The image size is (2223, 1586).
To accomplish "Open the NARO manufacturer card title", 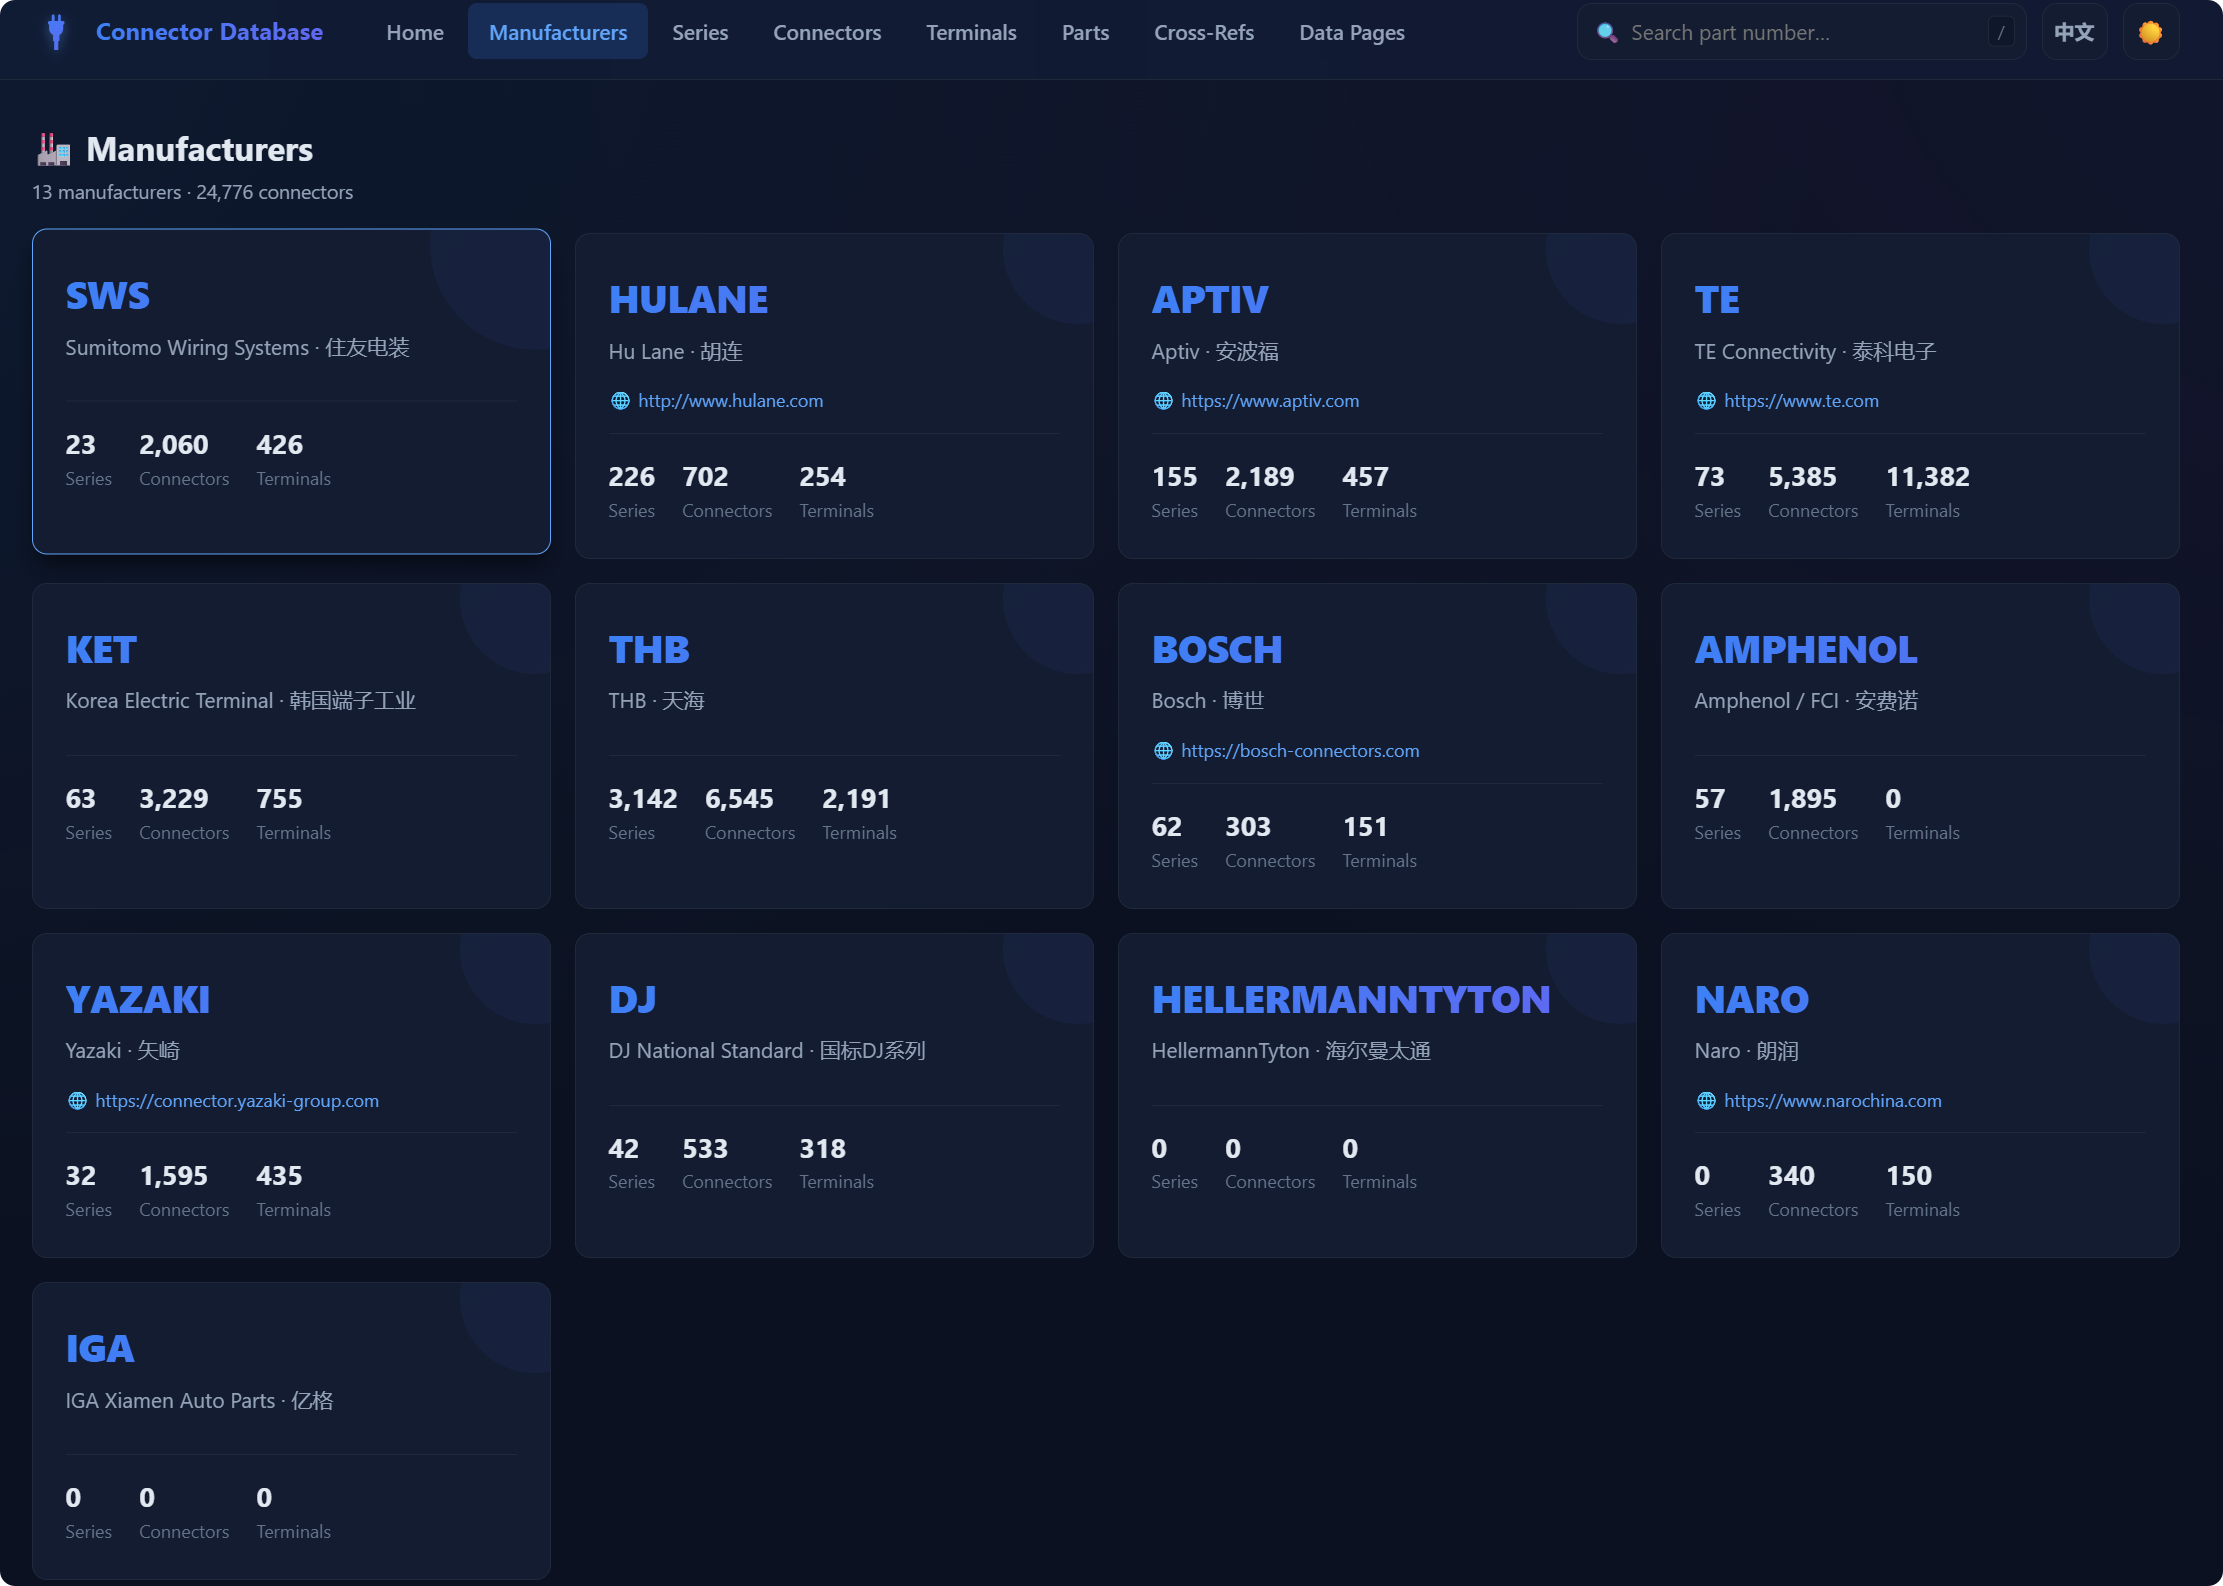I will point(1752,1000).
